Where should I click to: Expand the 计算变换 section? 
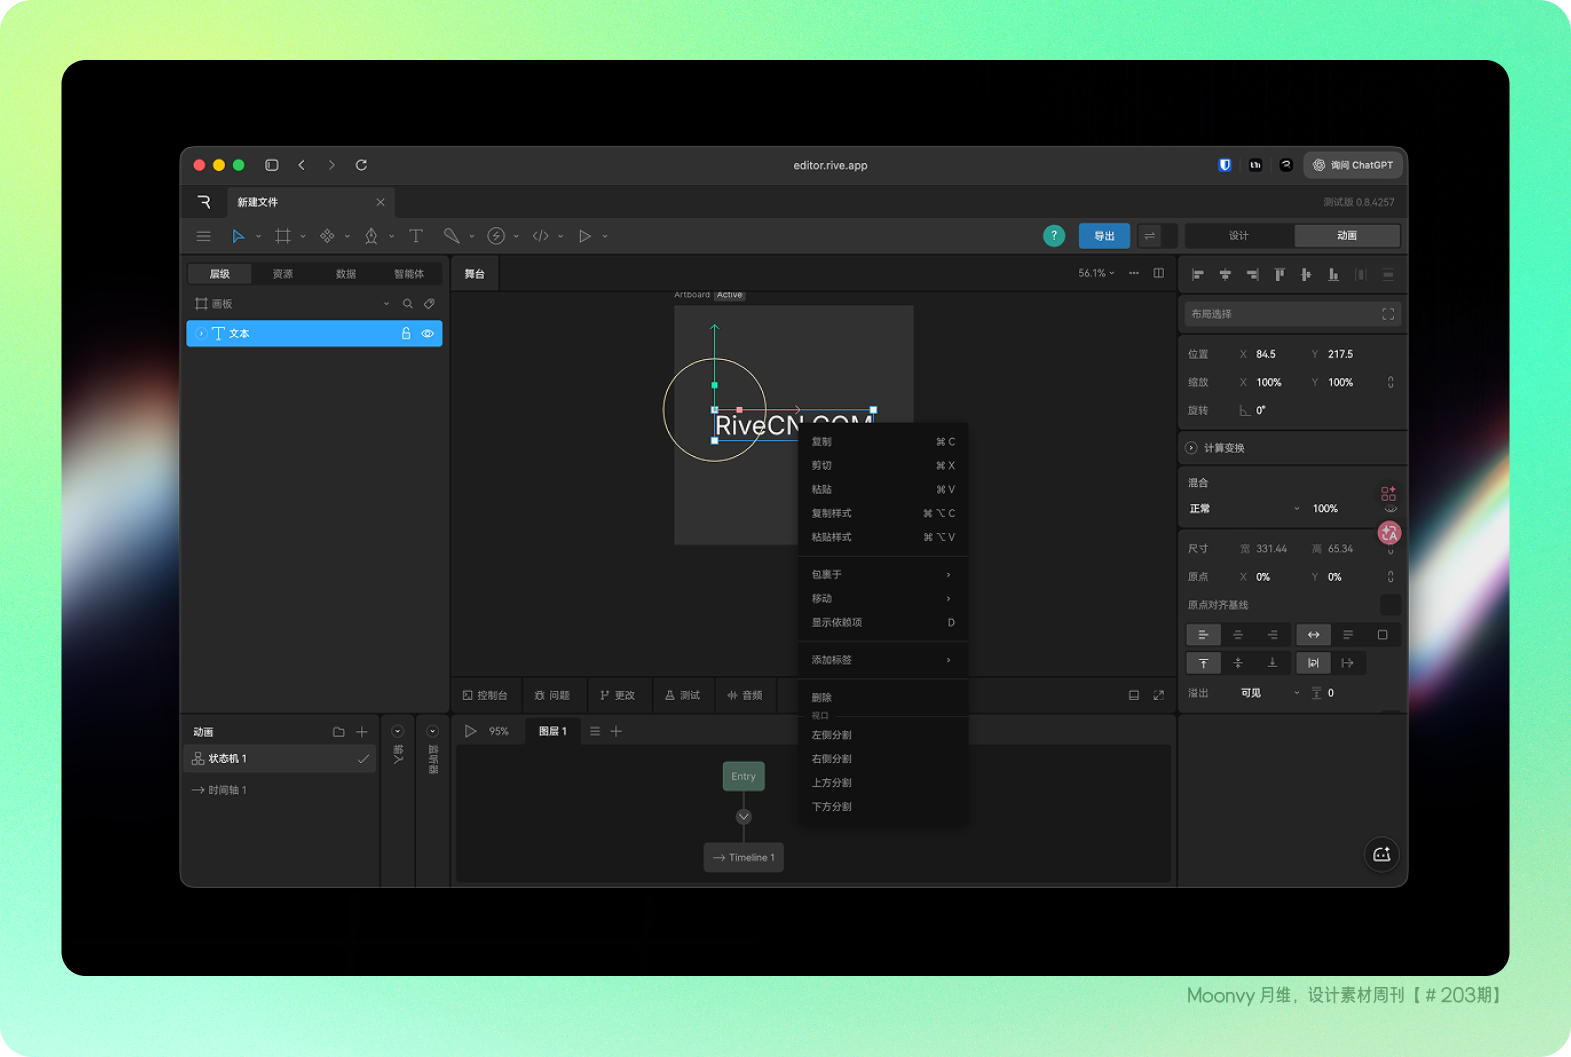coord(1192,448)
